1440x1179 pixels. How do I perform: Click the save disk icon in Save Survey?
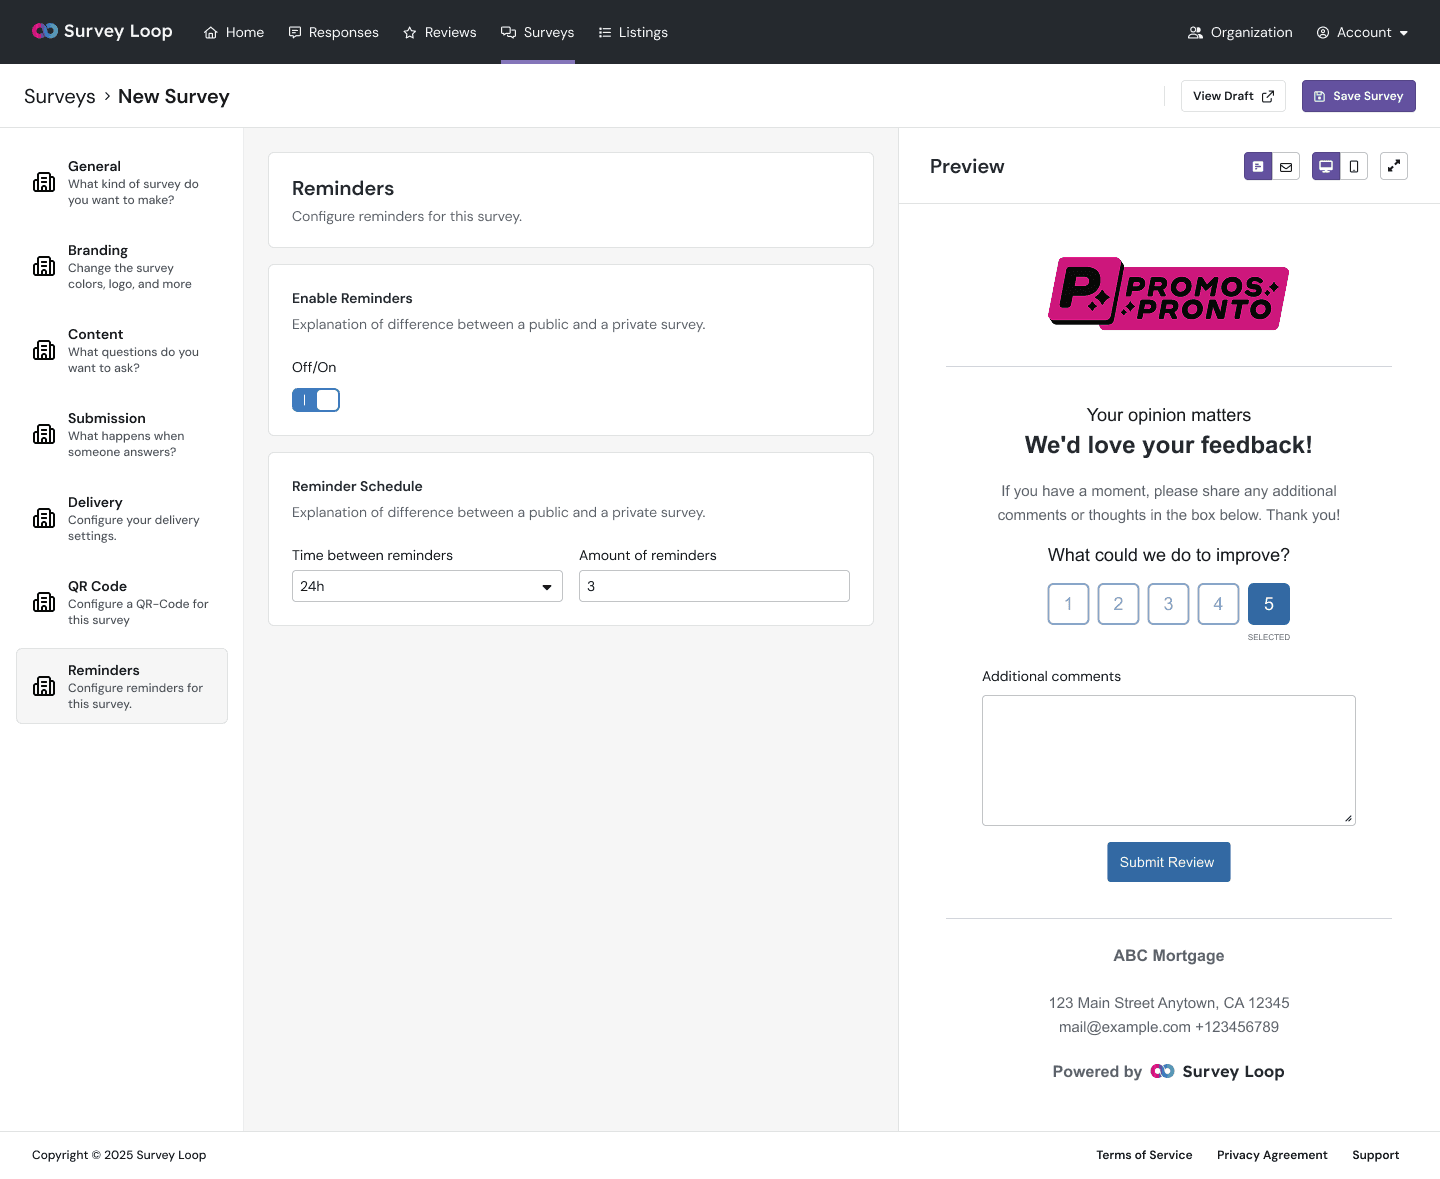pyautogui.click(x=1319, y=96)
